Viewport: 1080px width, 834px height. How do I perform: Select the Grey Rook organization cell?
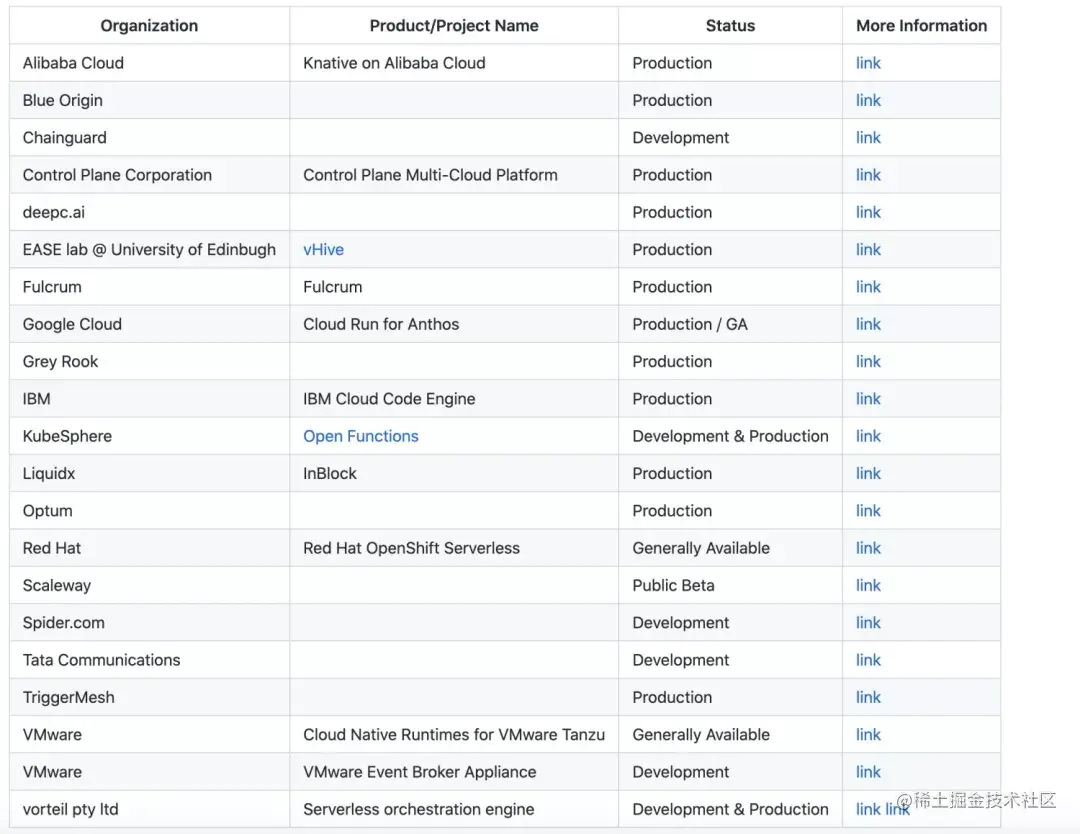[149, 362]
